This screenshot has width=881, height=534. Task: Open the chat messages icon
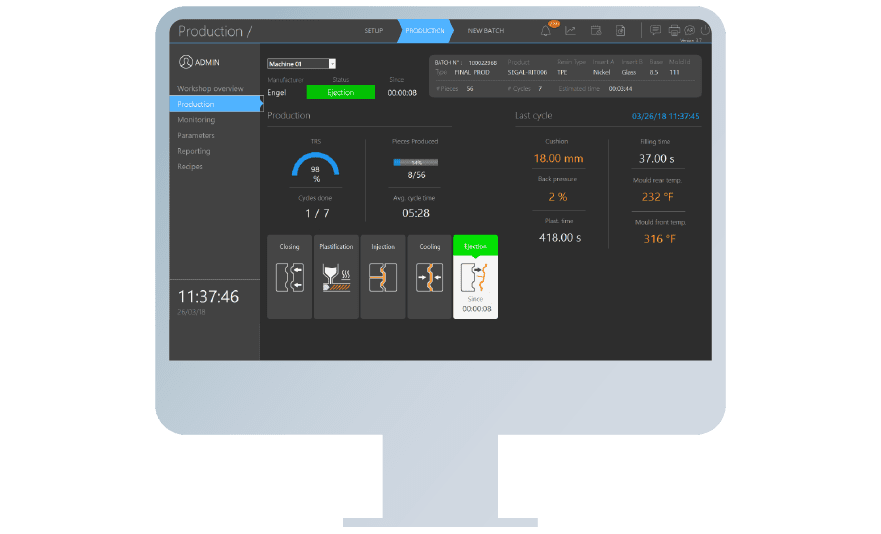655,31
